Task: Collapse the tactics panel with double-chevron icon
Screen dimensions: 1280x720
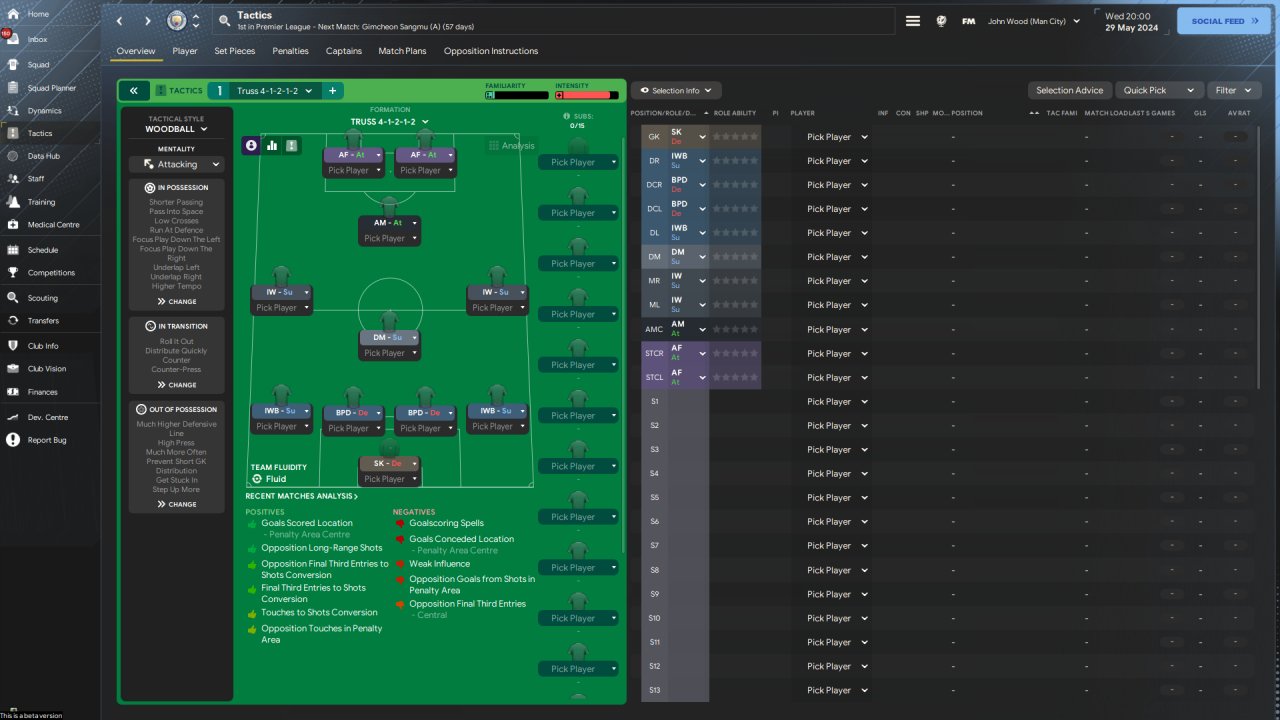Action: point(133,91)
